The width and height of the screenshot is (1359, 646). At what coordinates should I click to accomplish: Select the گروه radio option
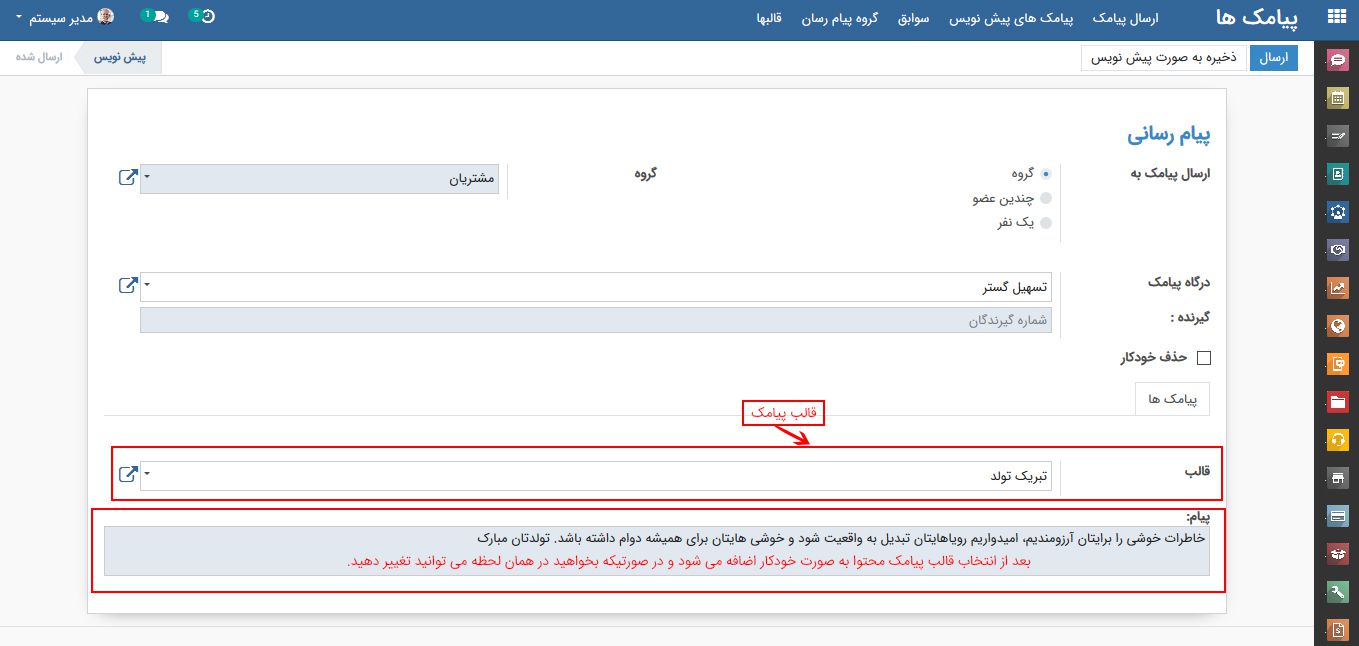coord(1046,173)
